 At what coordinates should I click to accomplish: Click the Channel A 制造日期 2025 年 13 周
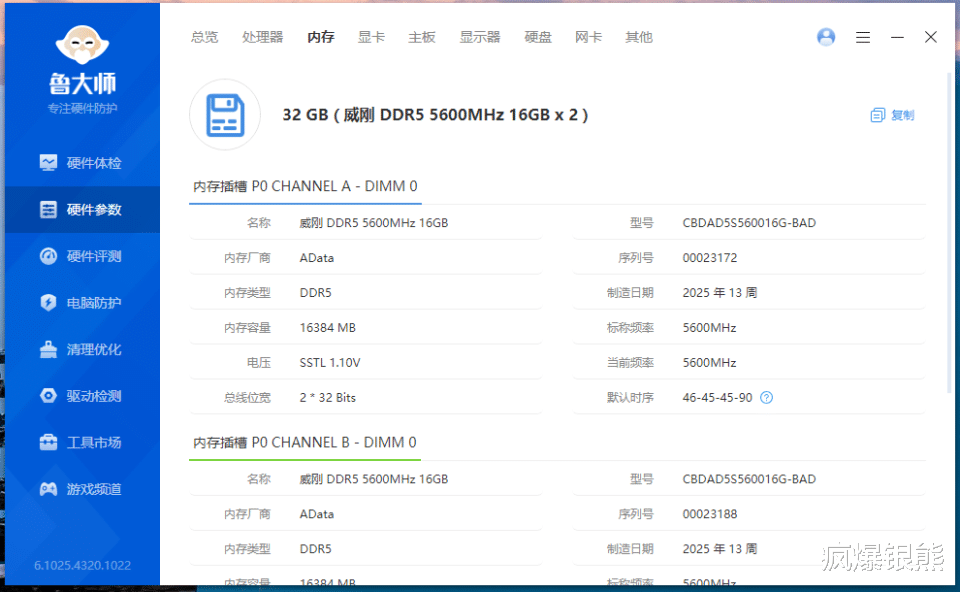click(x=719, y=293)
